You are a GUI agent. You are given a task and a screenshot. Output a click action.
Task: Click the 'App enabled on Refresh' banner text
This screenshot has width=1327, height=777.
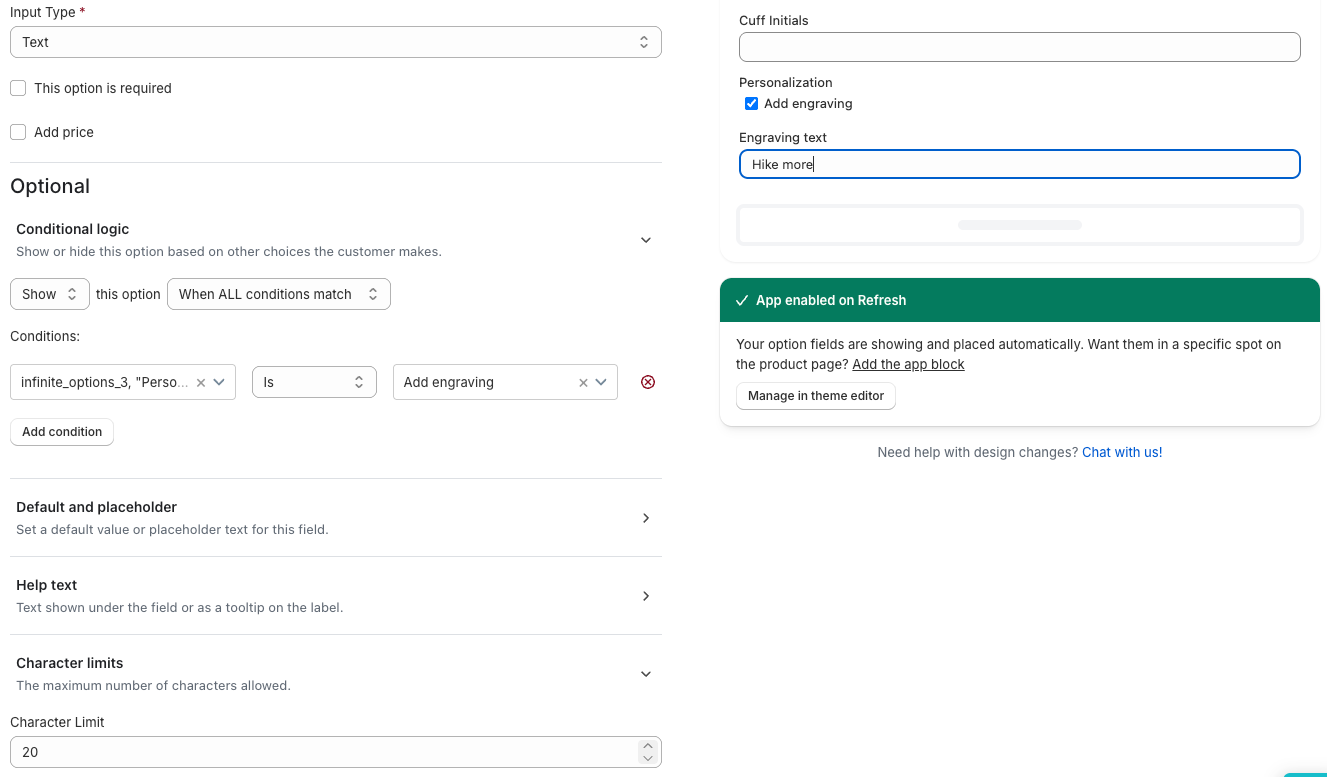pyautogui.click(x=831, y=300)
